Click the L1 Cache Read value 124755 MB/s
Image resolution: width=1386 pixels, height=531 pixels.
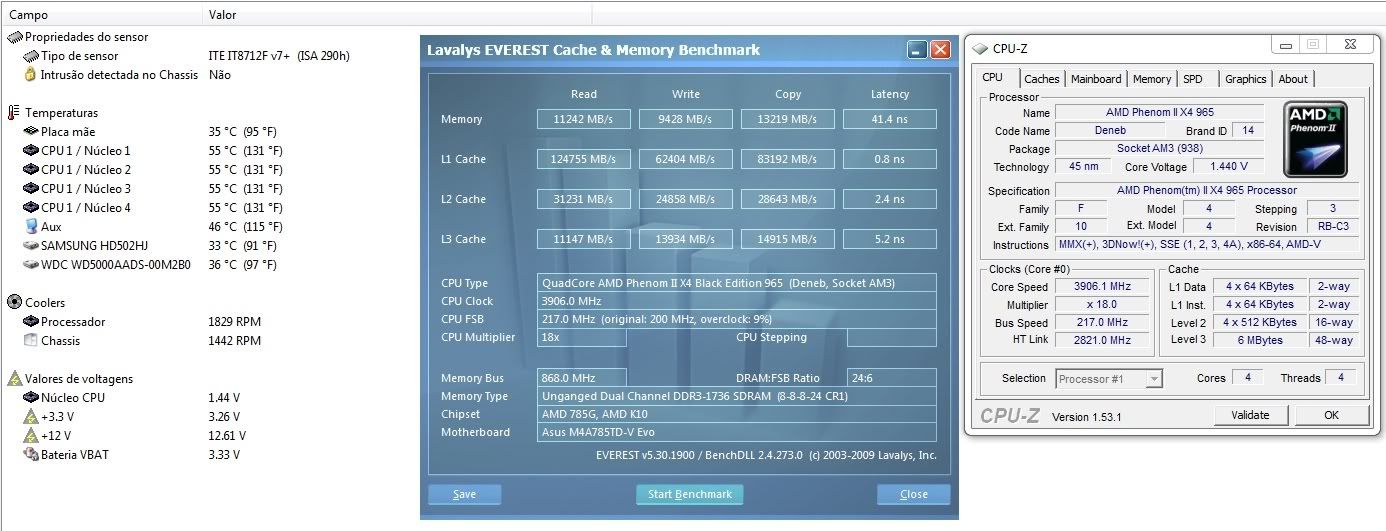(584, 159)
